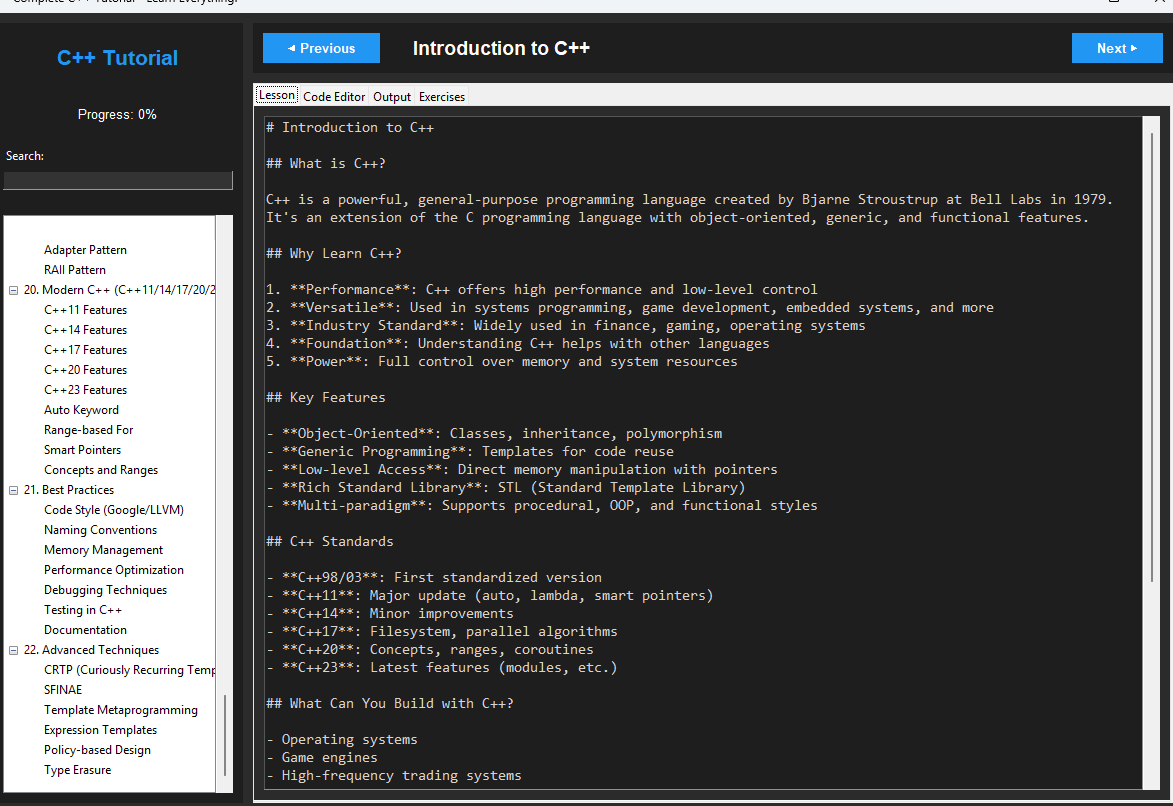Open the Debugging Techniques lesson
Image resolution: width=1173 pixels, height=806 pixels.
105,590
